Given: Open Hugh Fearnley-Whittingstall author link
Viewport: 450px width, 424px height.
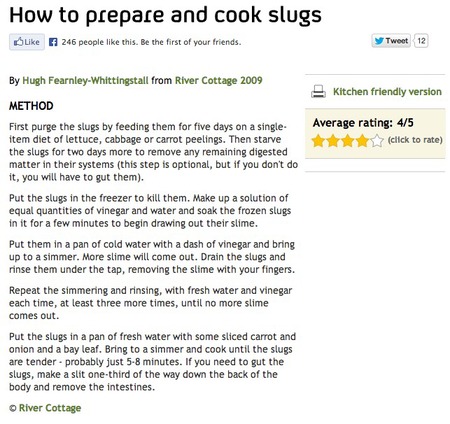Looking at the screenshot, I should coord(85,80).
